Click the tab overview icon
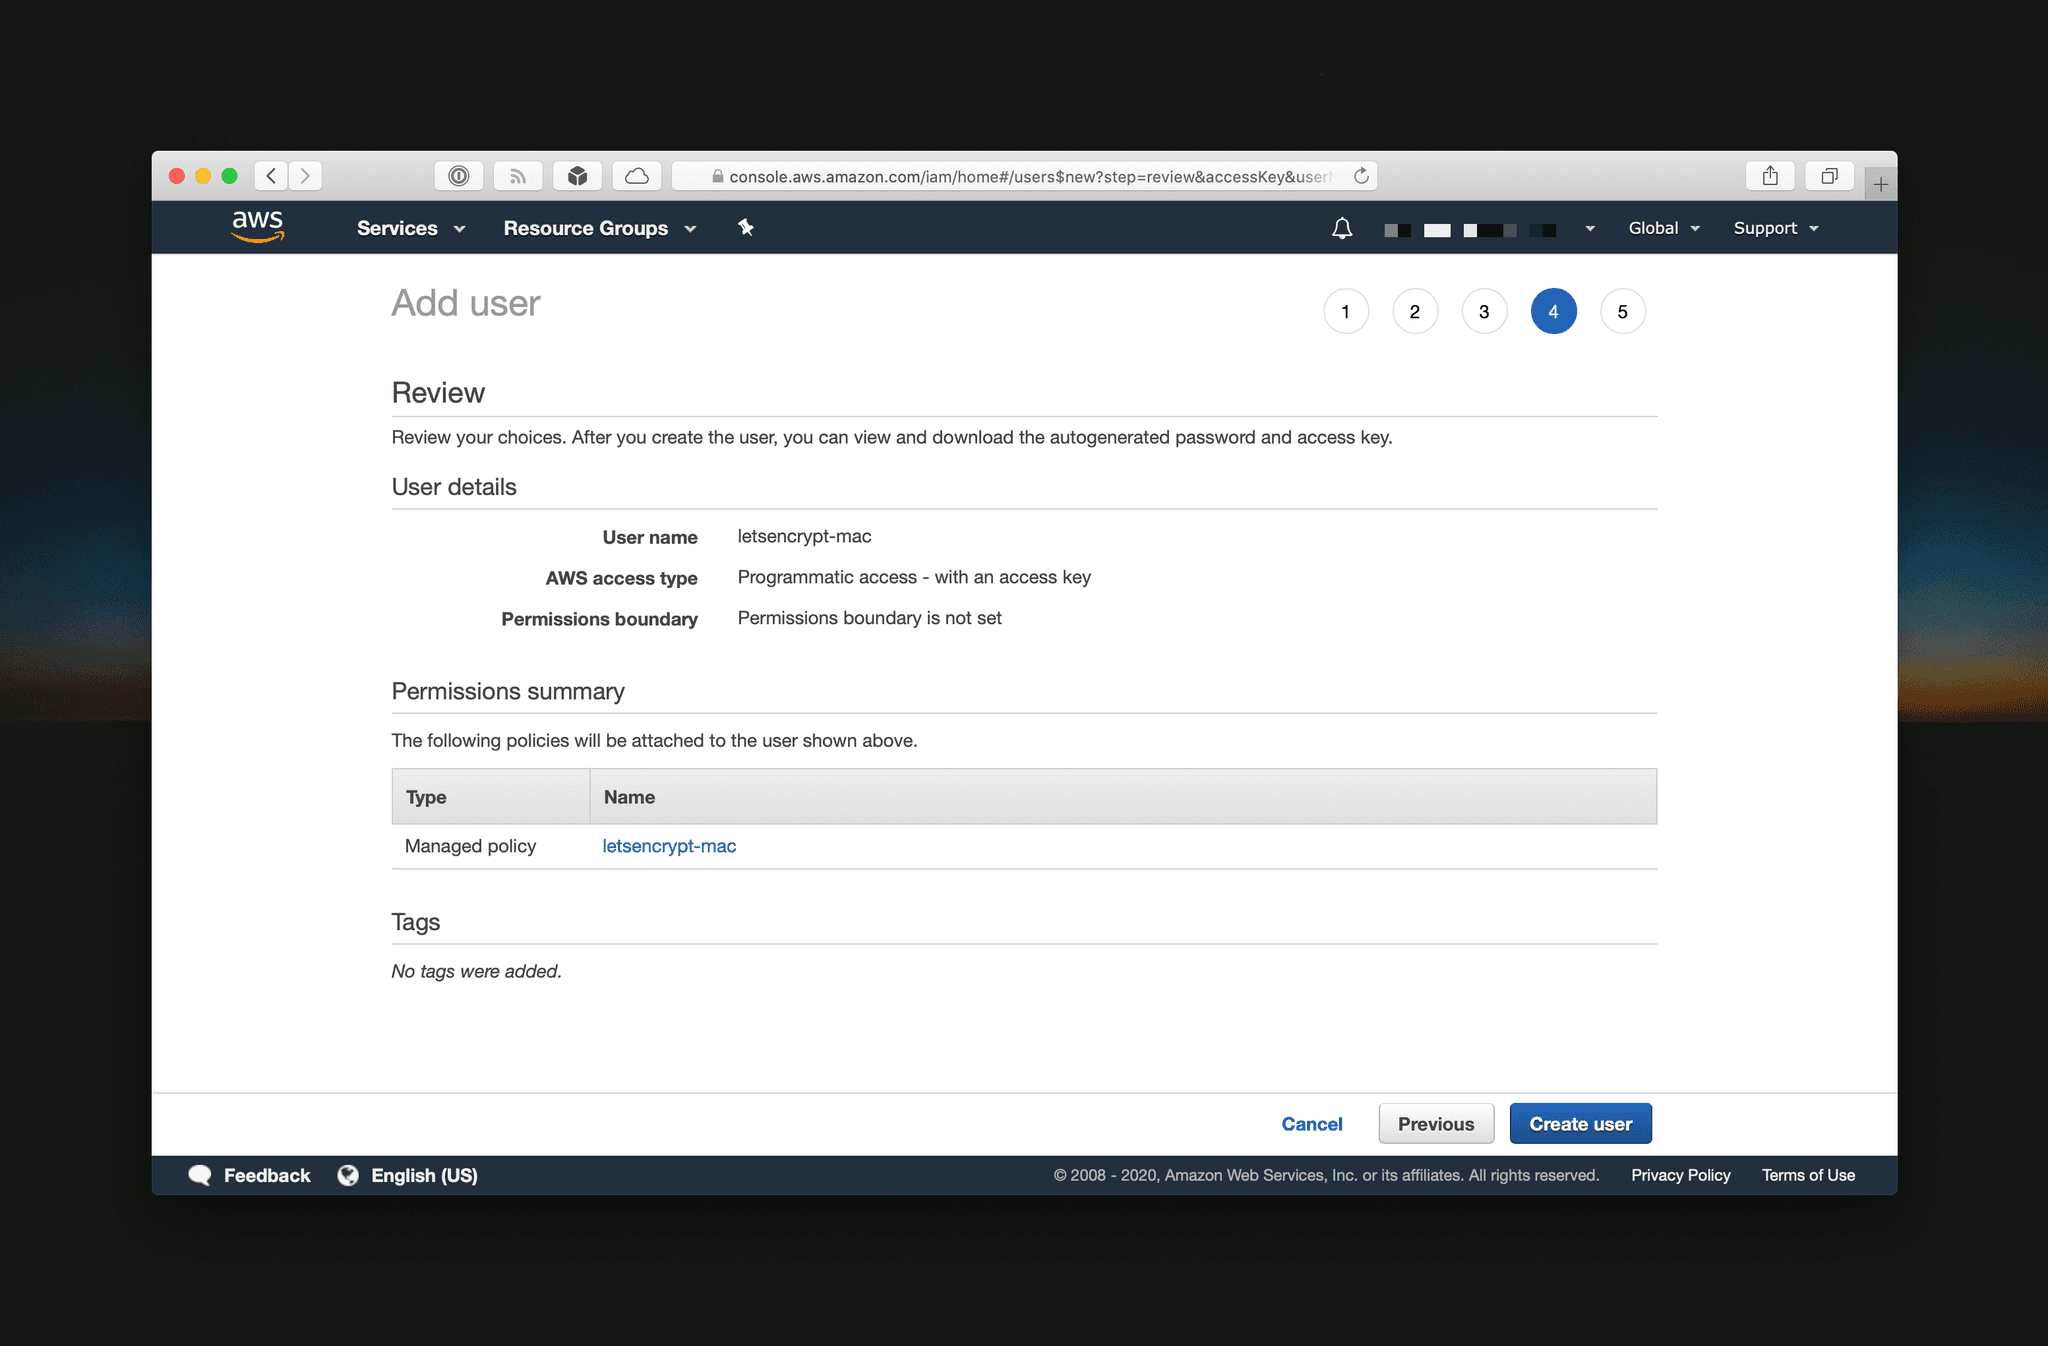The height and width of the screenshot is (1346, 2048). pyautogui.click(x=1829, y=175)
